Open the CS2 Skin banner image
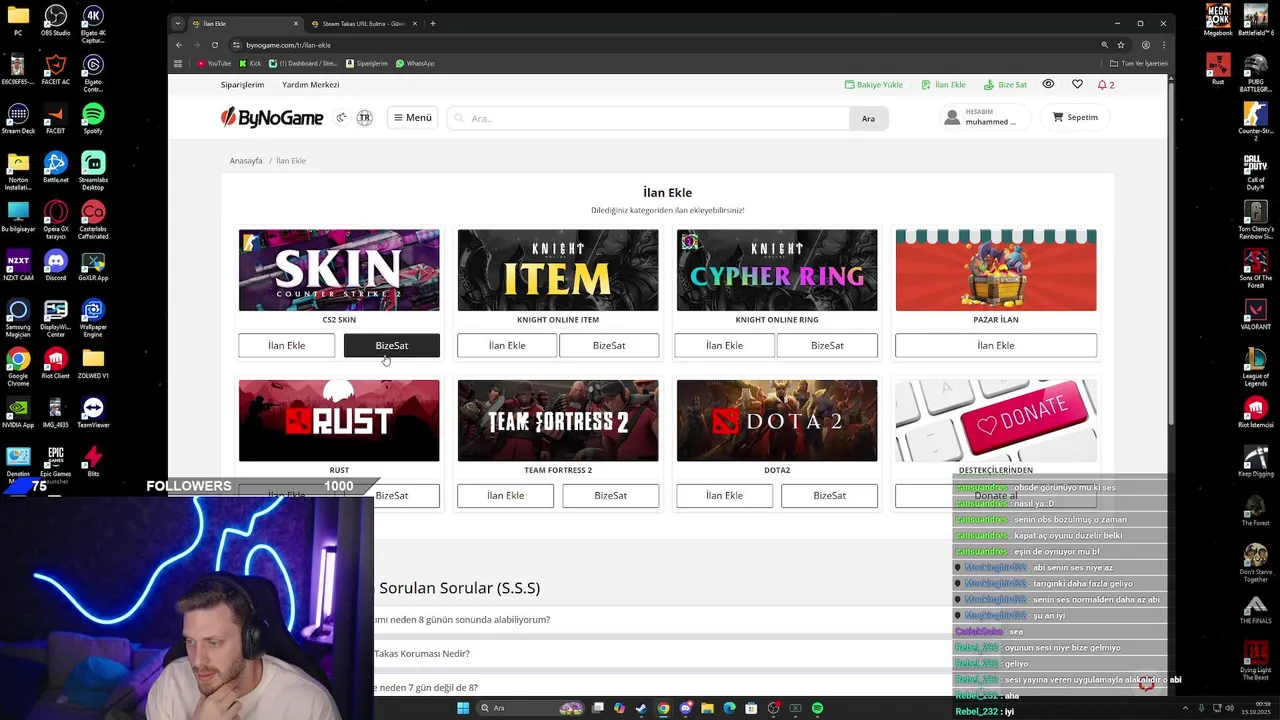Screen dimensions: 1280x720 point(339,270)
